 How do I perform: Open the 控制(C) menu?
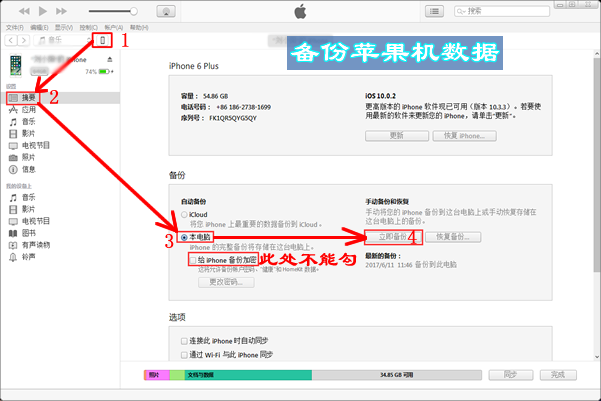(89, 28)
